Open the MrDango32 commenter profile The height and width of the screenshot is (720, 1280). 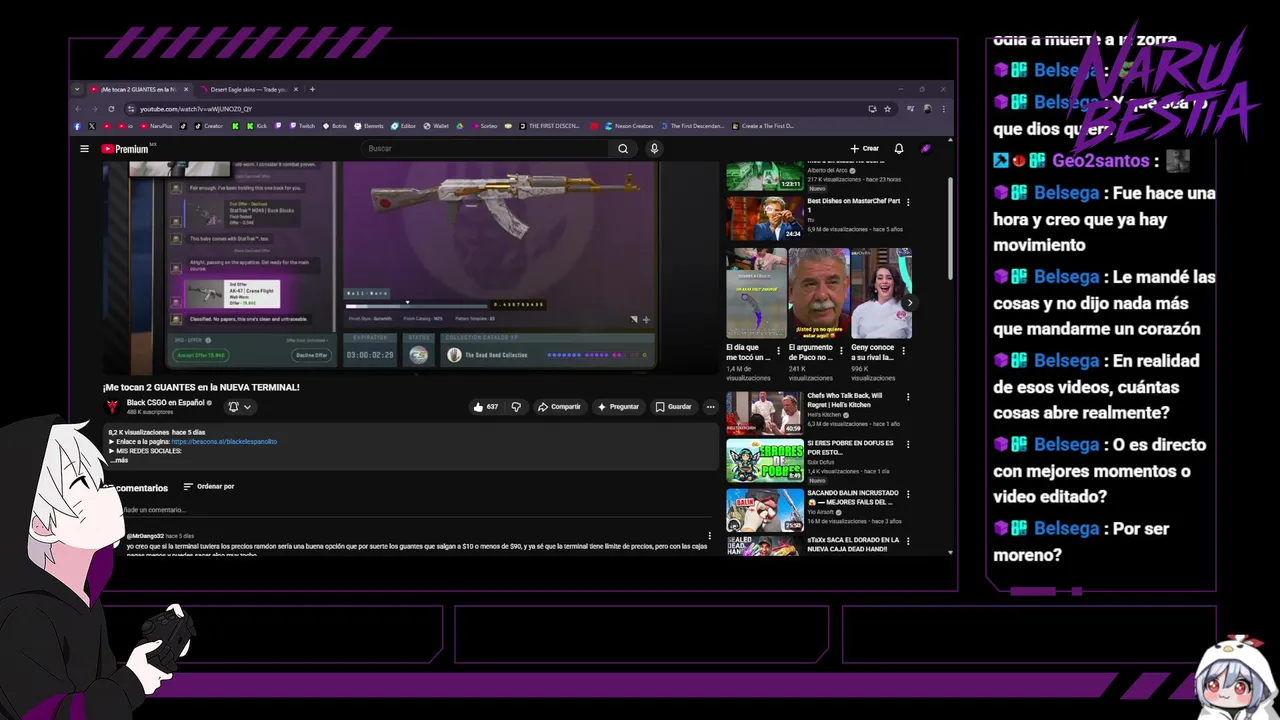146,536
